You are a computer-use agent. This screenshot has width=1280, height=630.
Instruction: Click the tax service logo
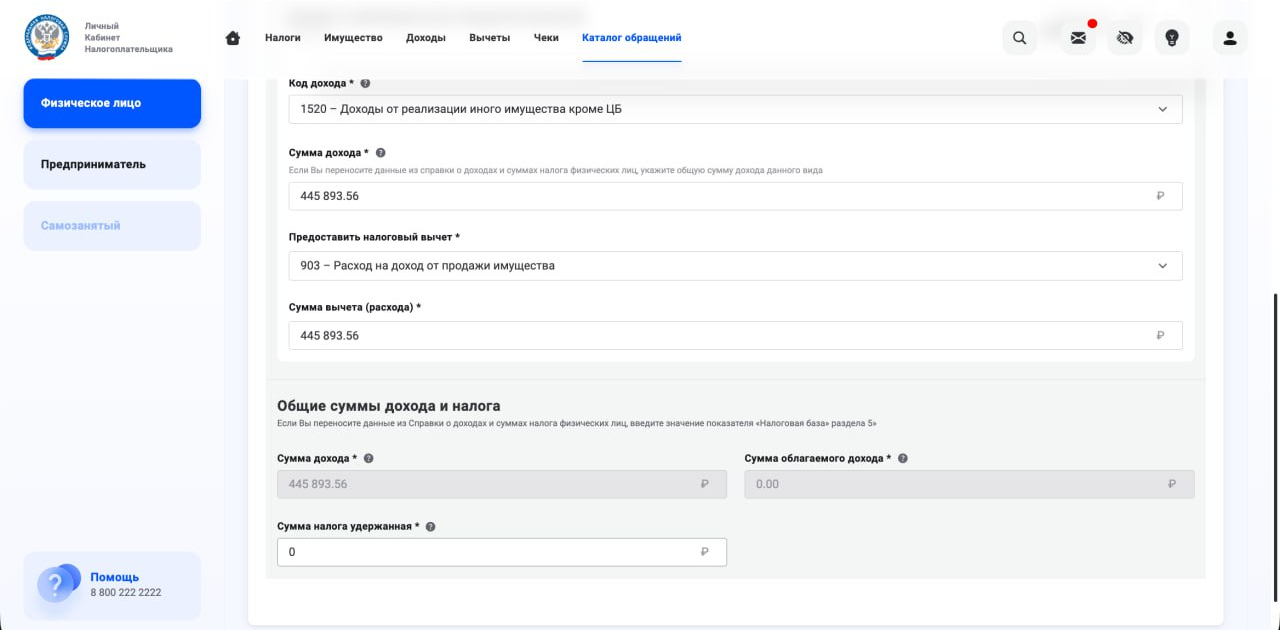point(47,38)
